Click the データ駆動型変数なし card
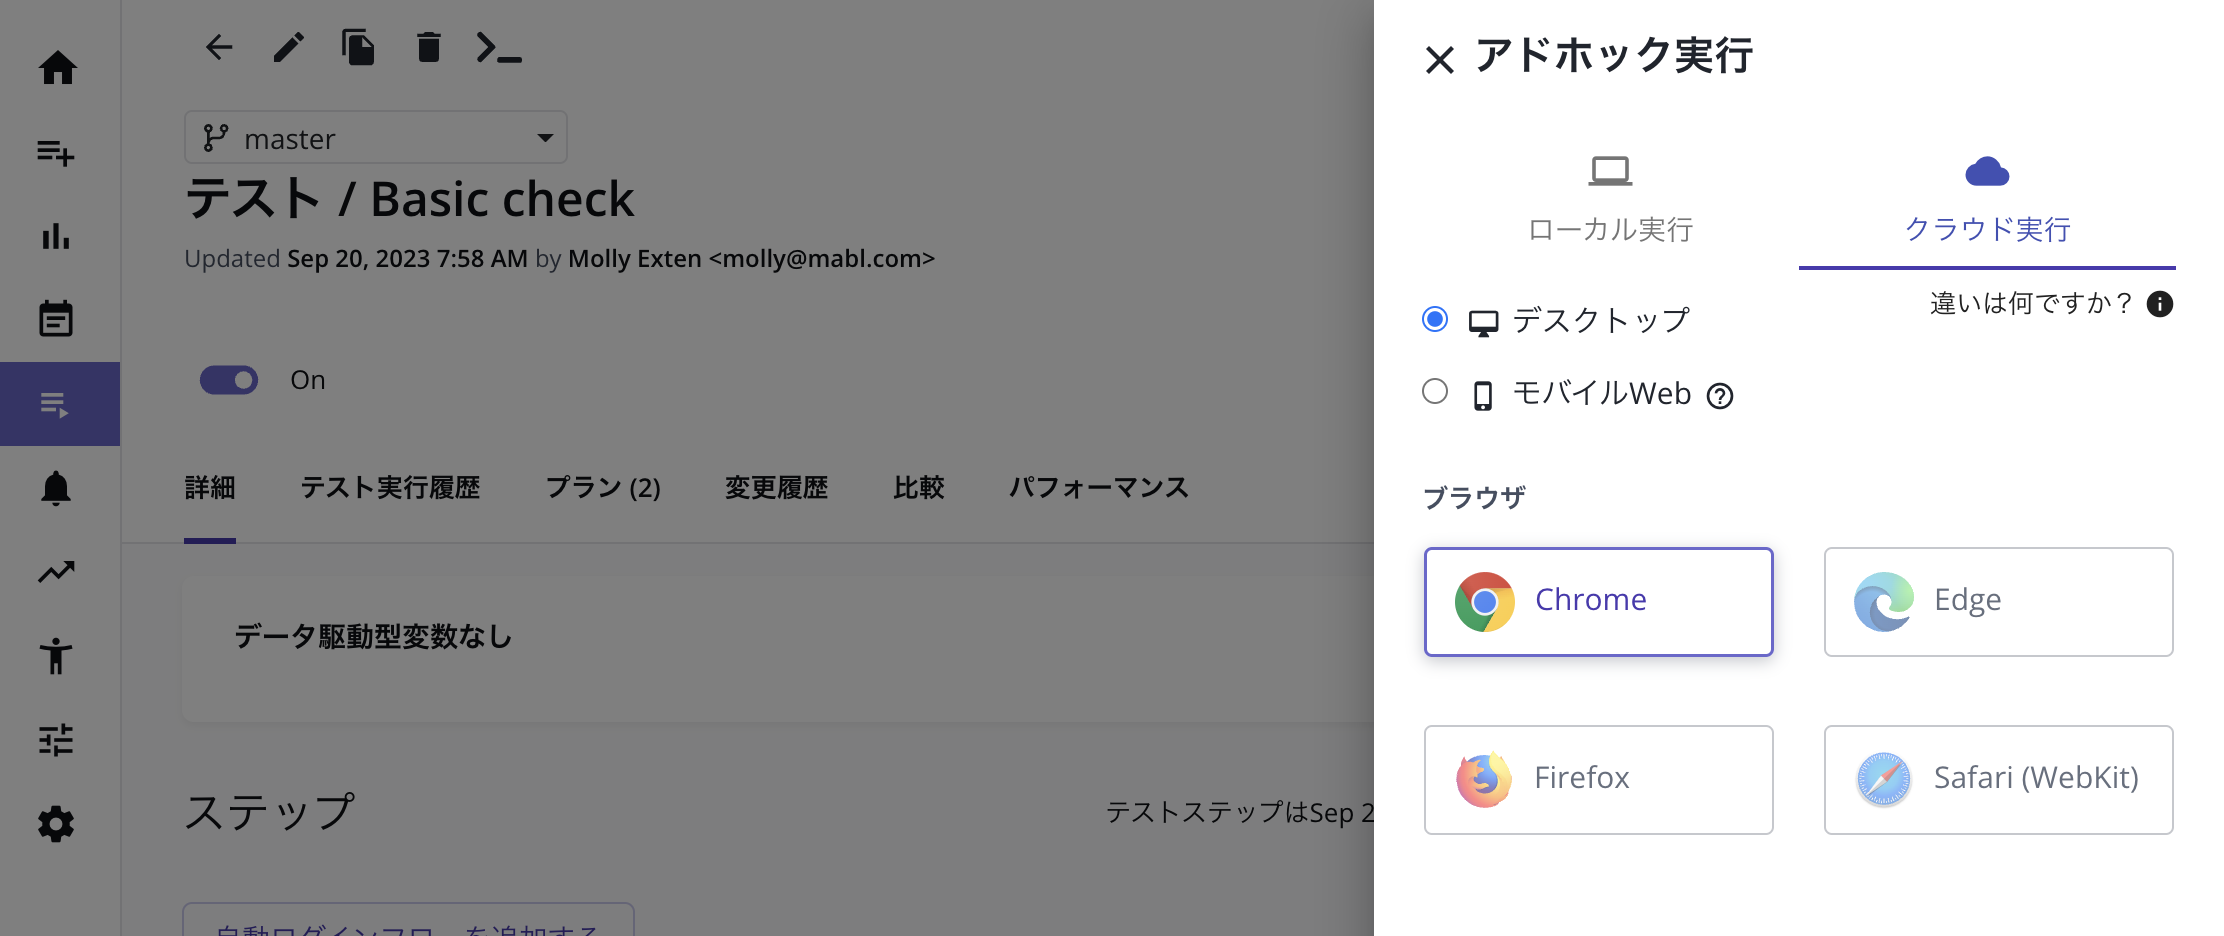 (x=778, y=648)
